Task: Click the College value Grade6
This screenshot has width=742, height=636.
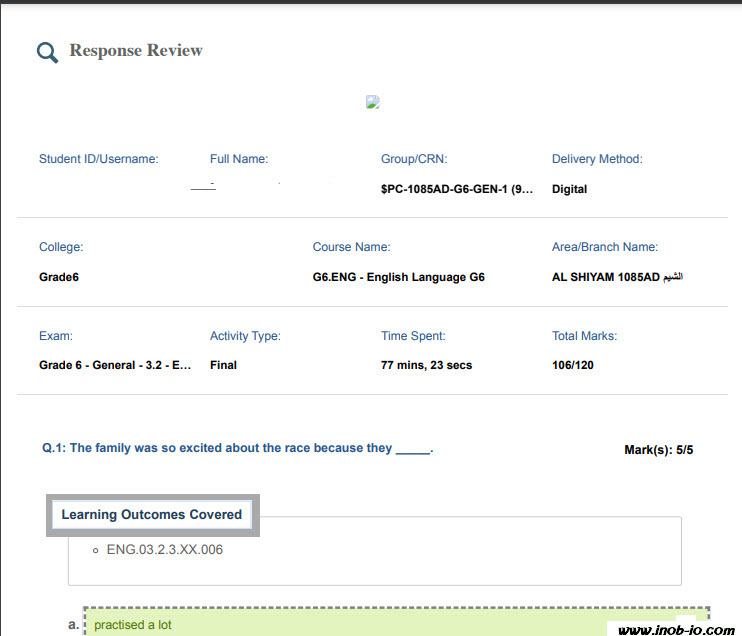Action: click(59, 277)
